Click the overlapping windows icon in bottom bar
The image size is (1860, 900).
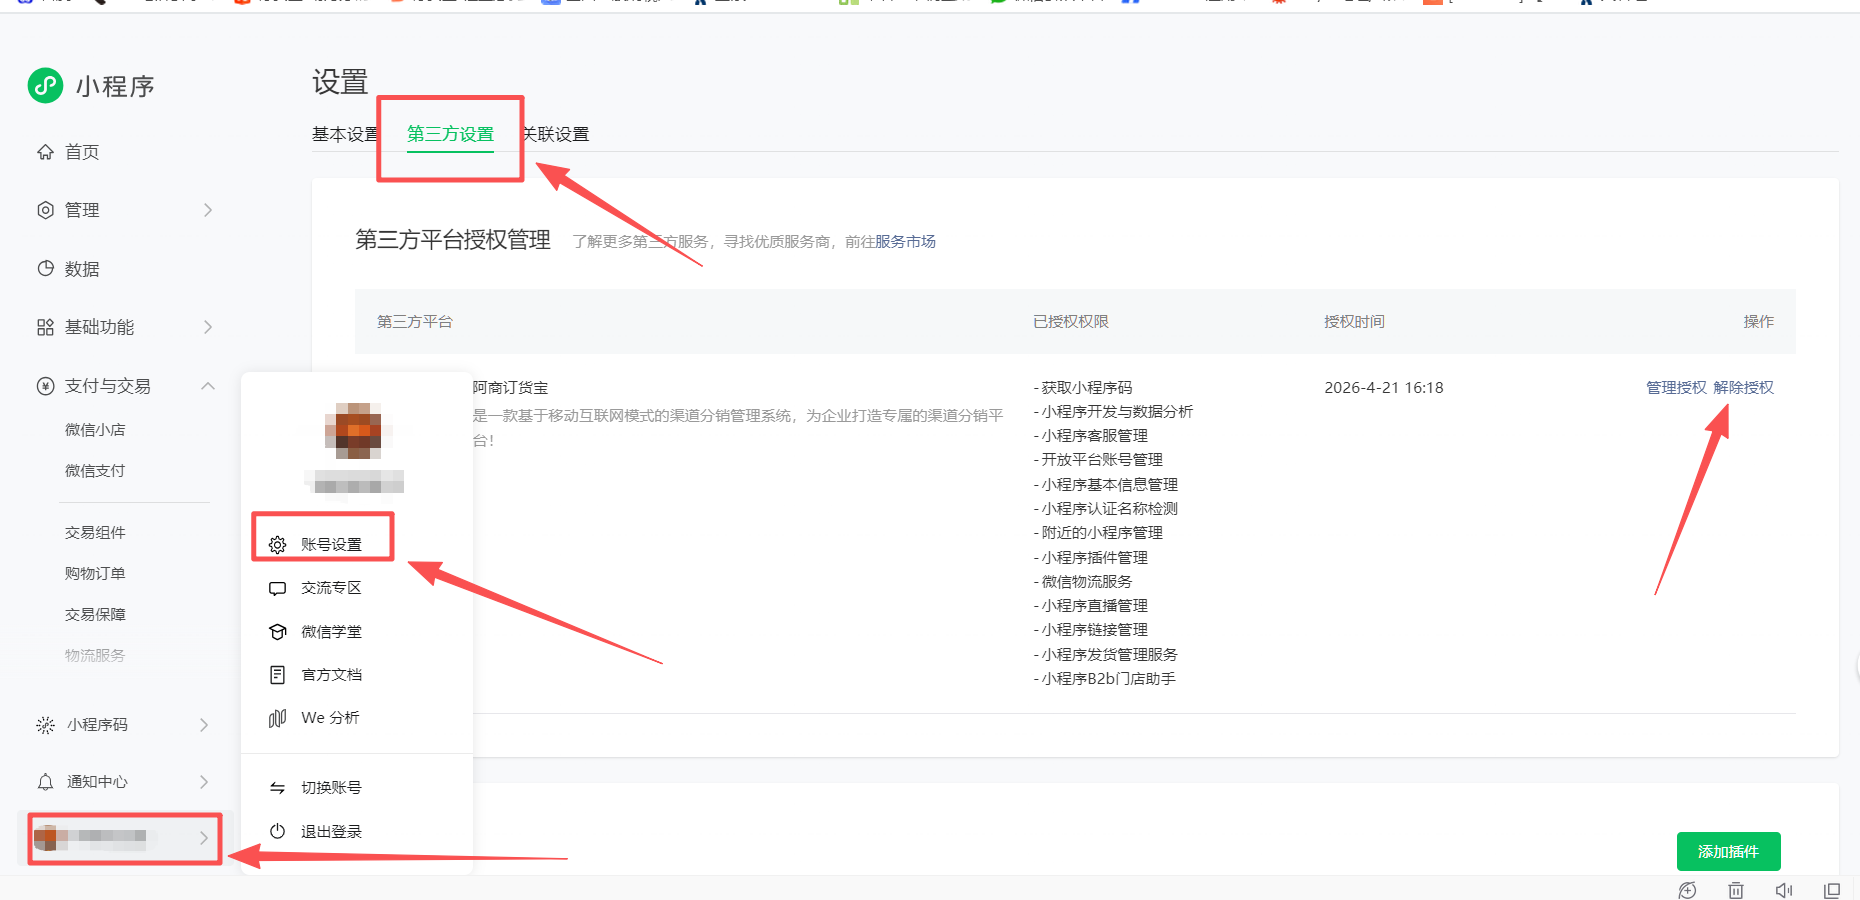1832,890
